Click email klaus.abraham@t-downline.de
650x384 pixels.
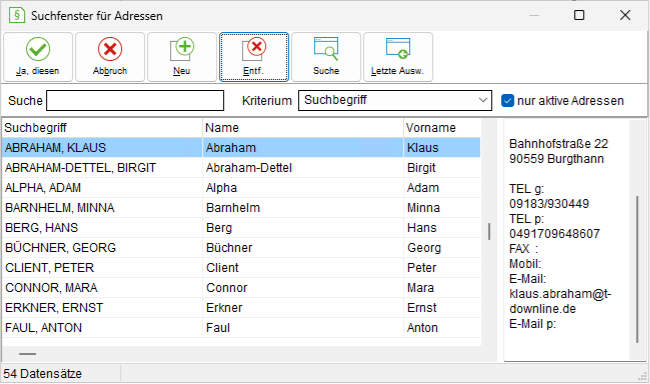[x=560, y=301]
